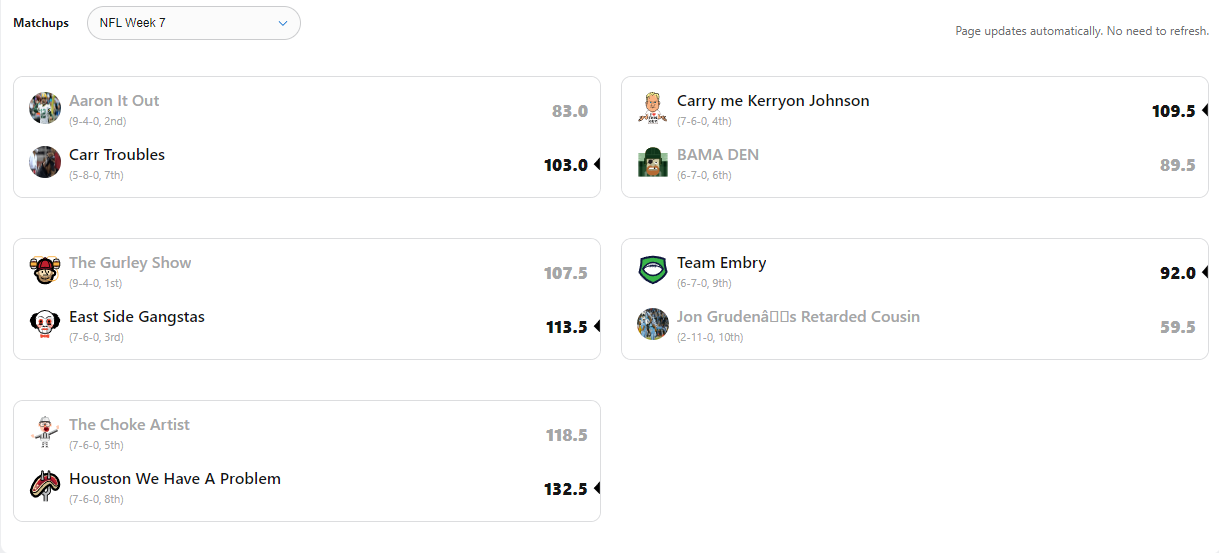This screenshot has width=1219, height=553.
Task: Click Houston We Have A Problem avatar
Action: point(45,486)
